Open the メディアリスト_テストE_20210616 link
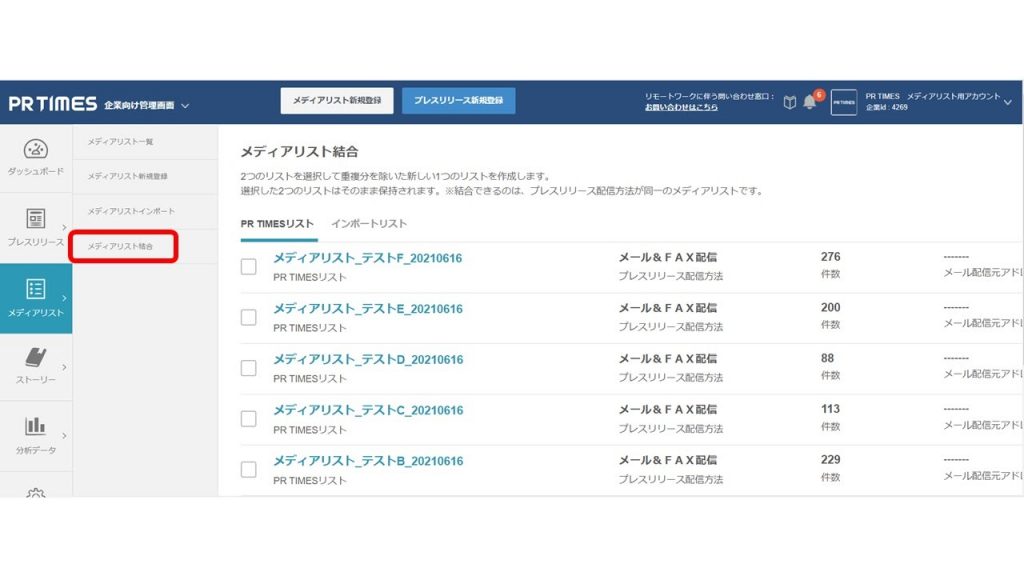The height and width of the screenshot is (576, 1024). click(x=368, y=309)
